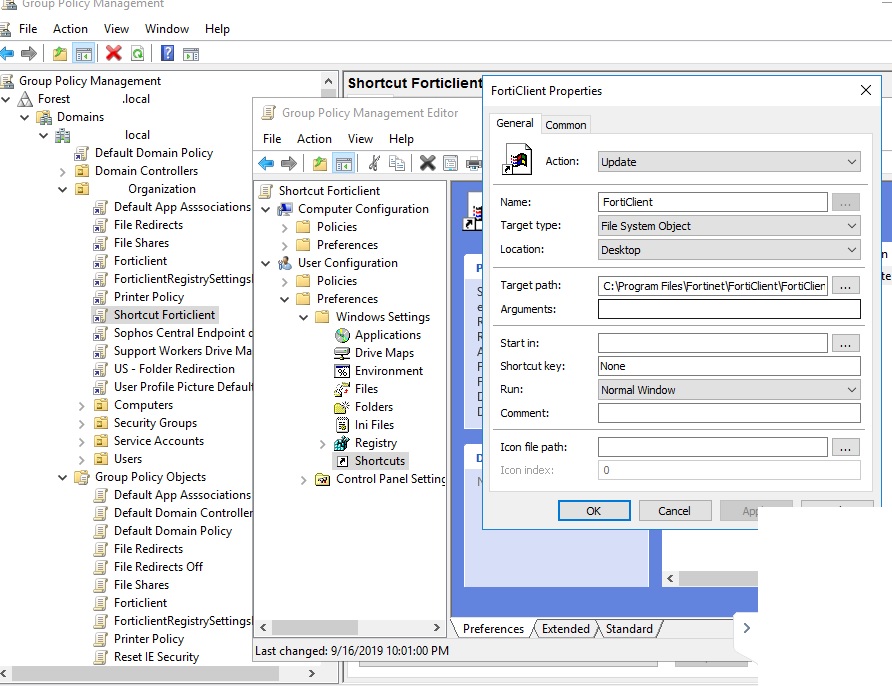Select the General tab in FortiClient Properties
This screenshot has width=892, height=686.
coord(515,123)
